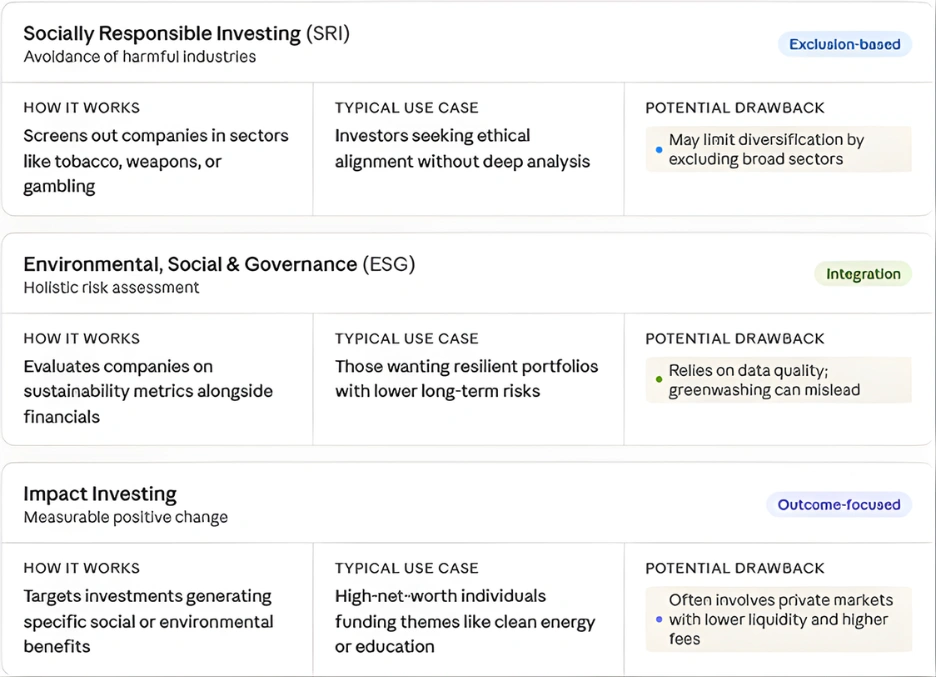936x677 pixels.
Task: Select the 'Often involves private markets' drawback note
Action: (779, 619)
